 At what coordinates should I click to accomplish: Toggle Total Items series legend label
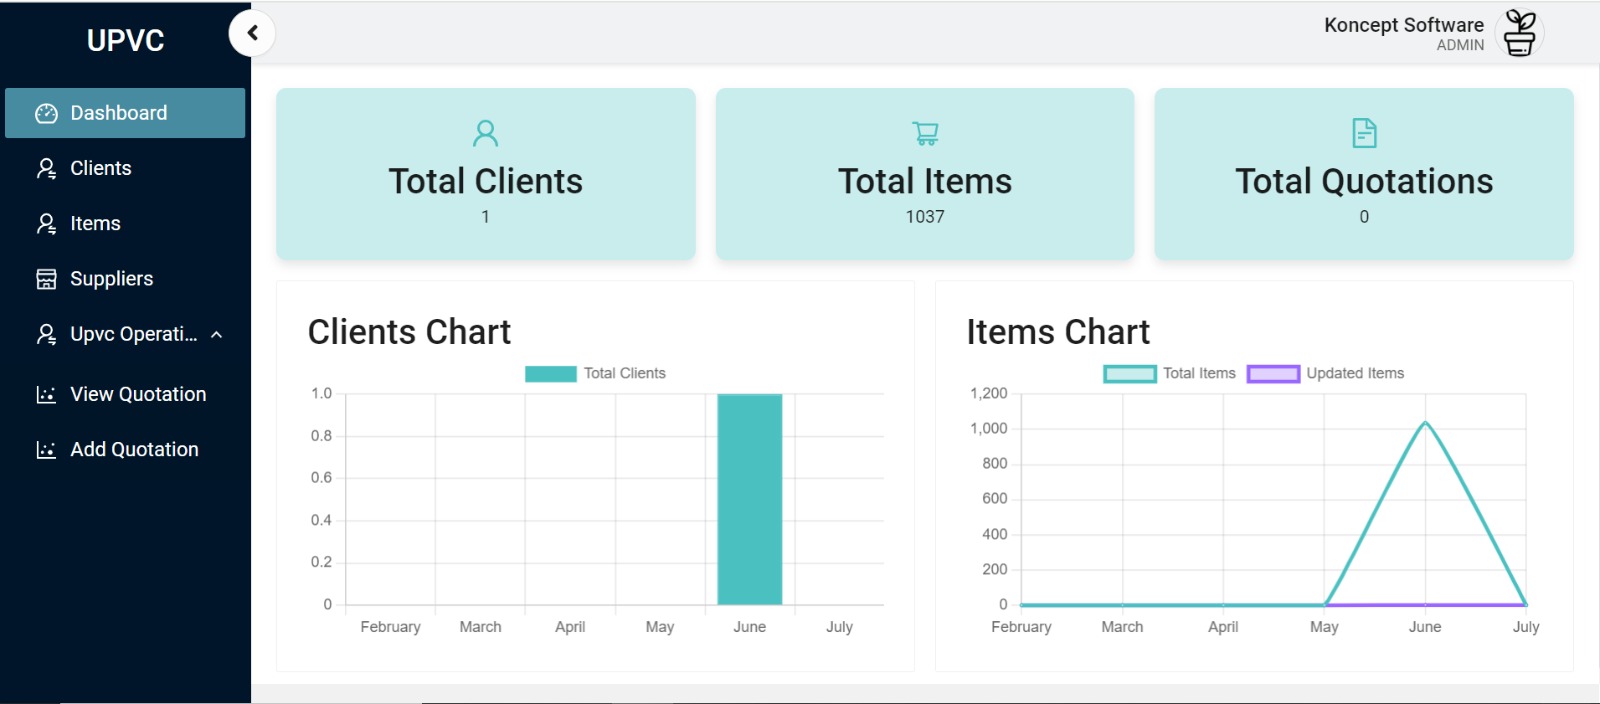(1199, 373)
